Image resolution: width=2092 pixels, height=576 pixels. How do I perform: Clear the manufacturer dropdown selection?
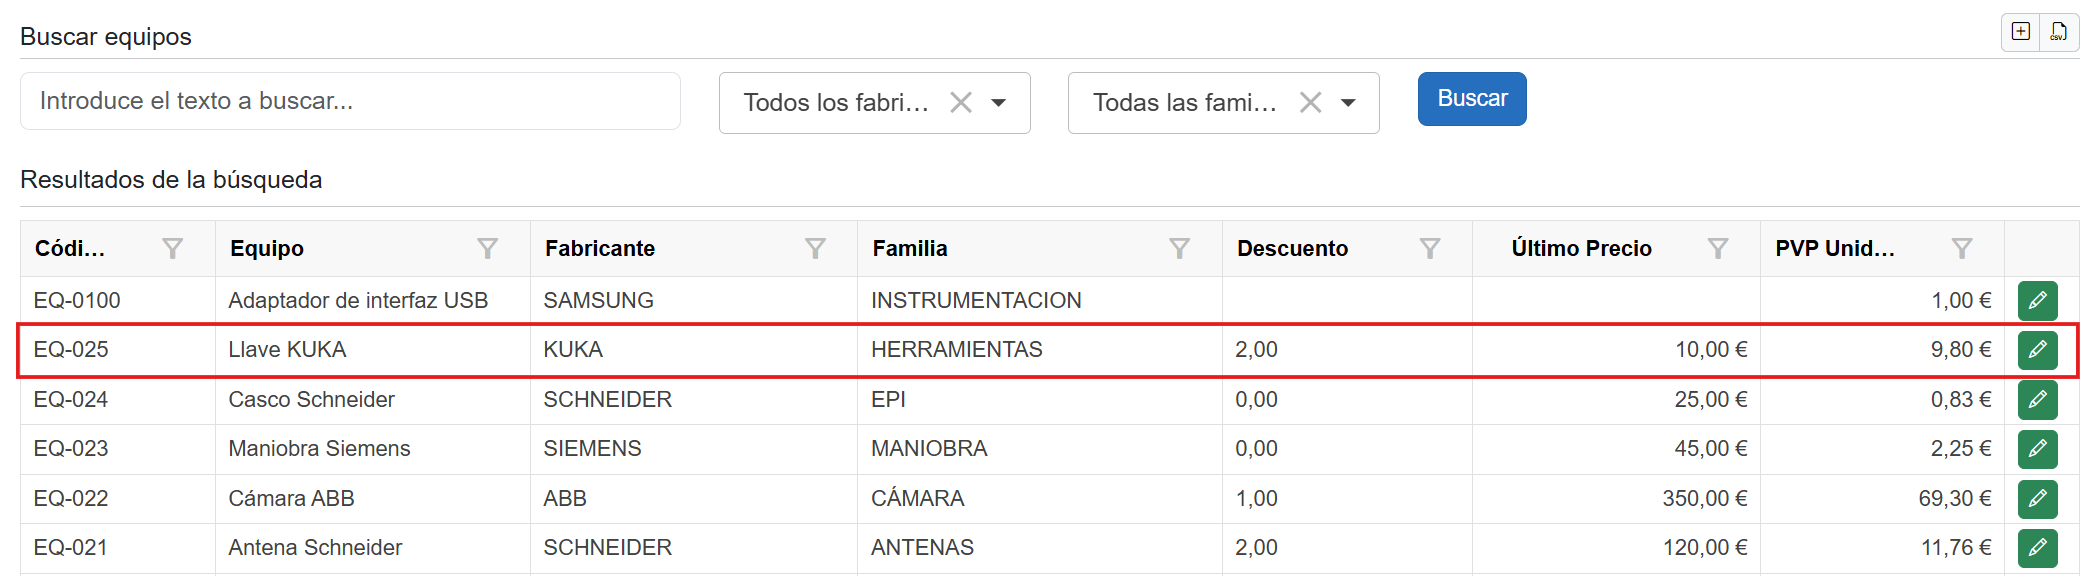961,102
